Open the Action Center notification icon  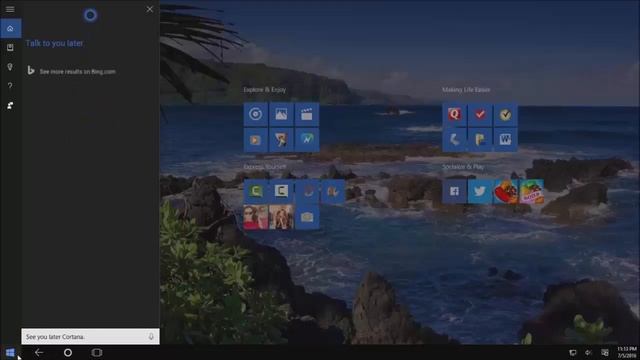point(605,353)
